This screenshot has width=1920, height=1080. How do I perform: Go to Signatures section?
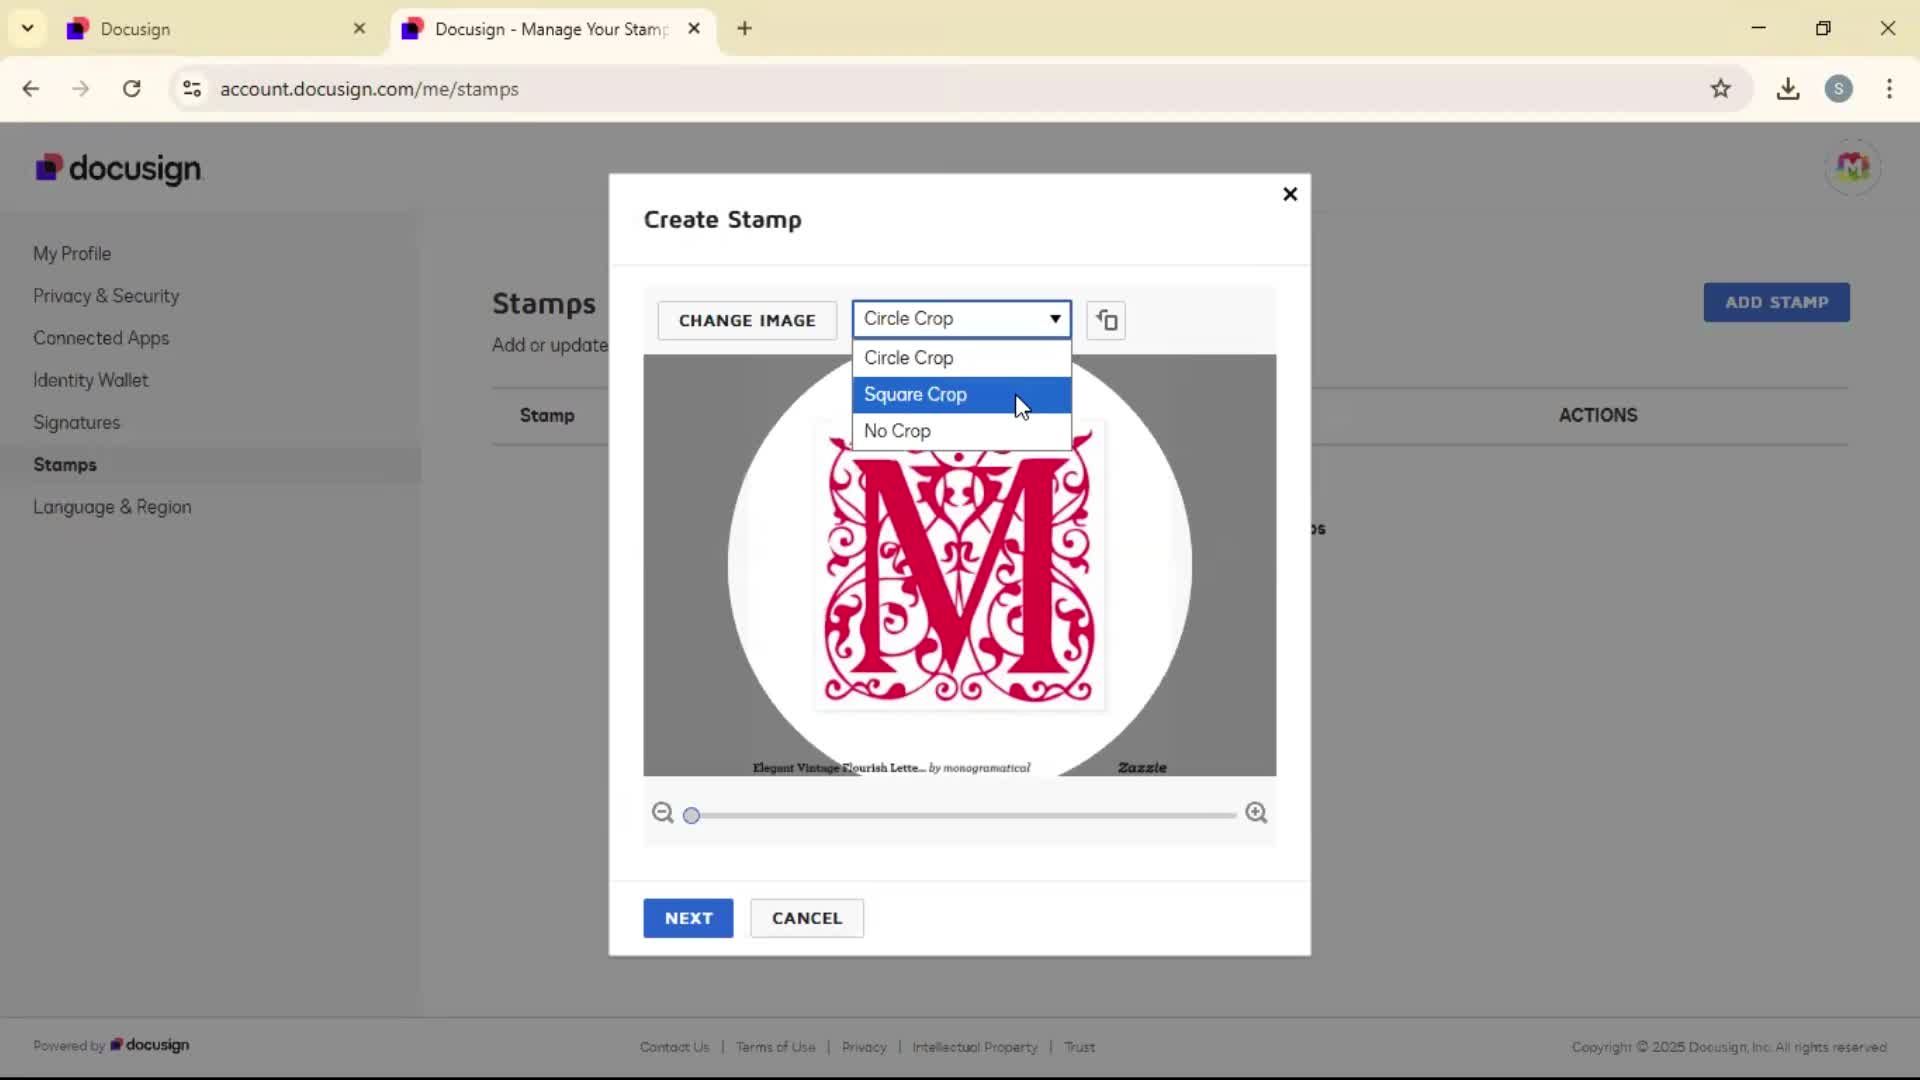point(76,423)
